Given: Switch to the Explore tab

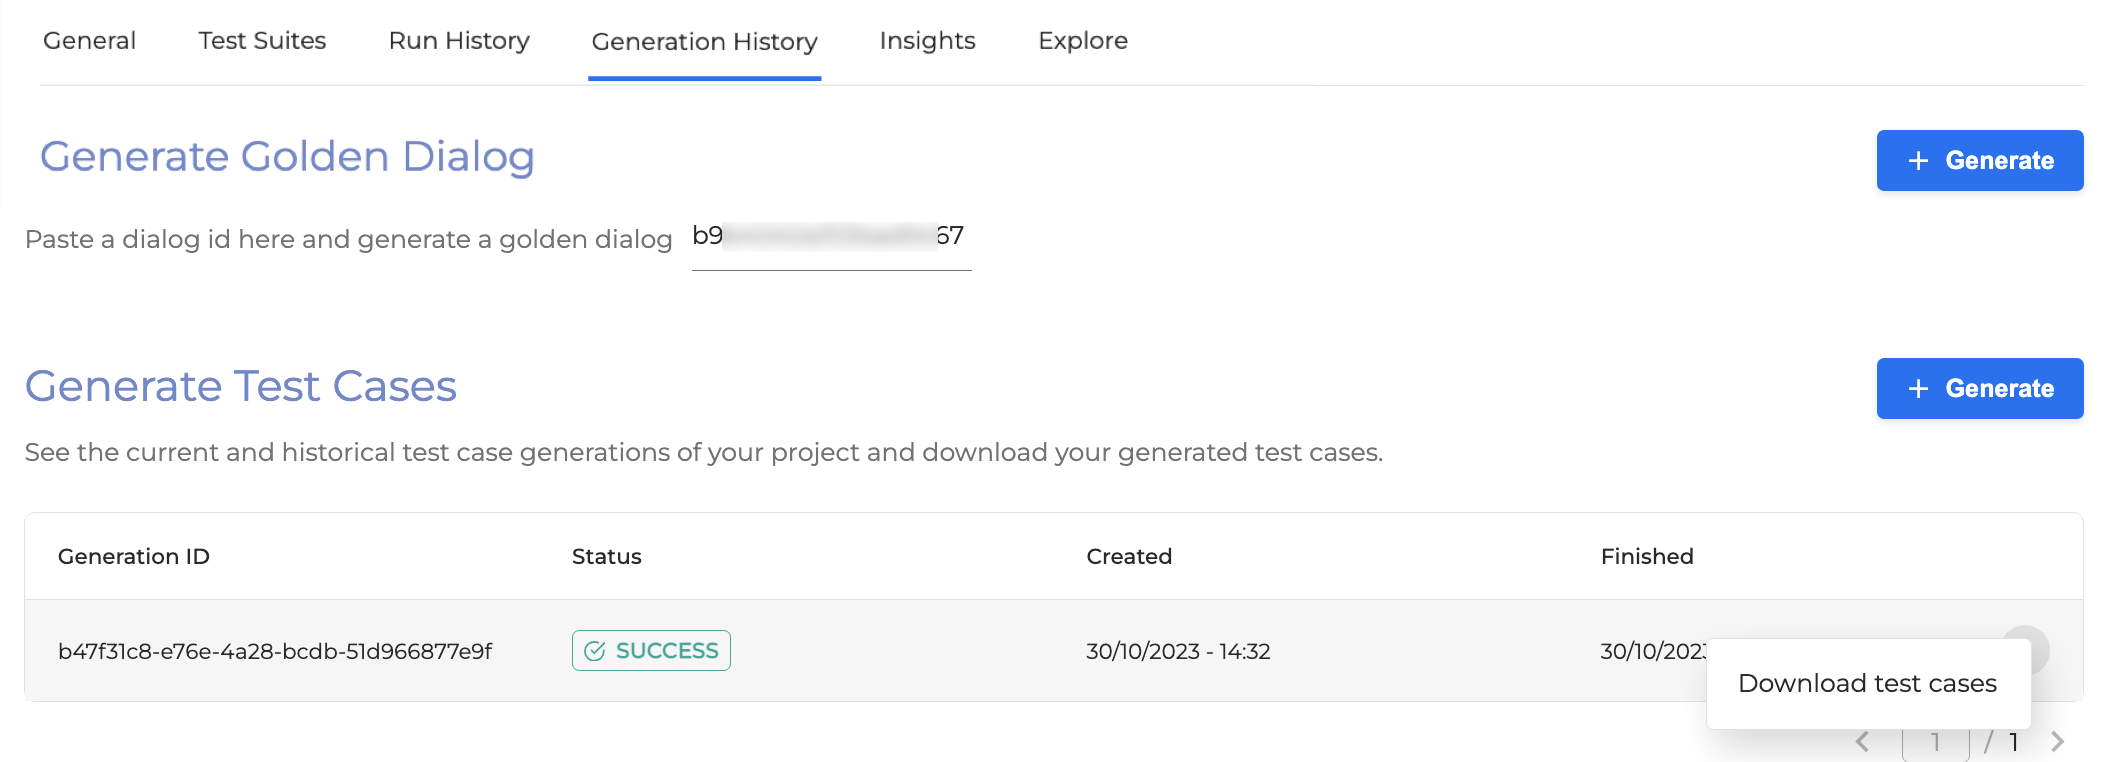Looking at the screenshot, I should coord(1082,41).
